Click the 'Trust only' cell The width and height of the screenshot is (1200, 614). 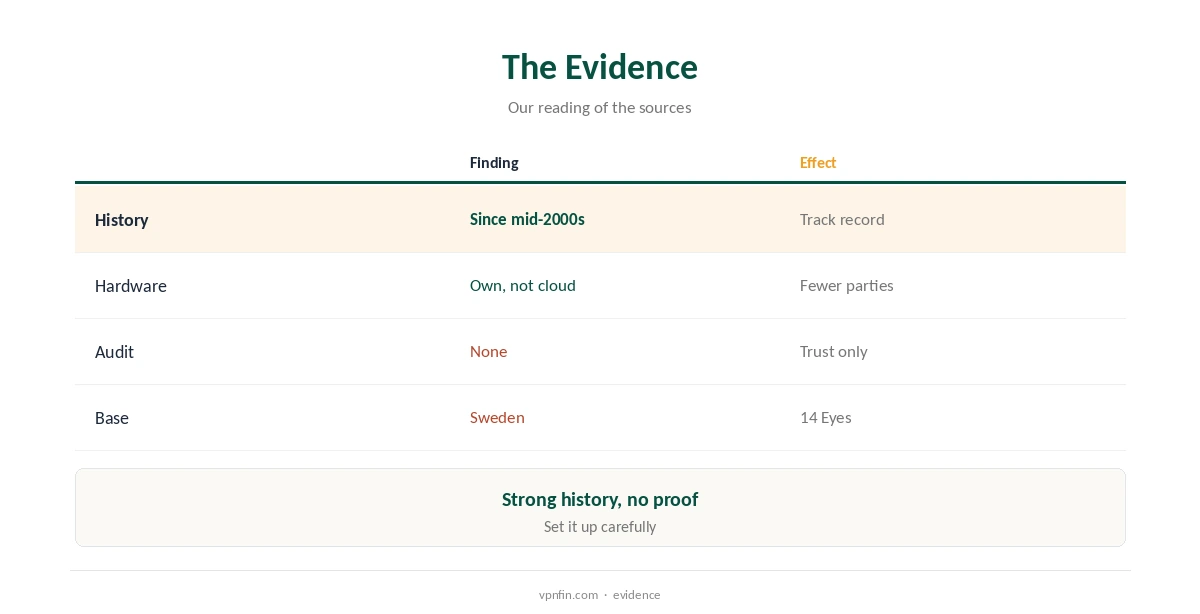pos(834,351)
